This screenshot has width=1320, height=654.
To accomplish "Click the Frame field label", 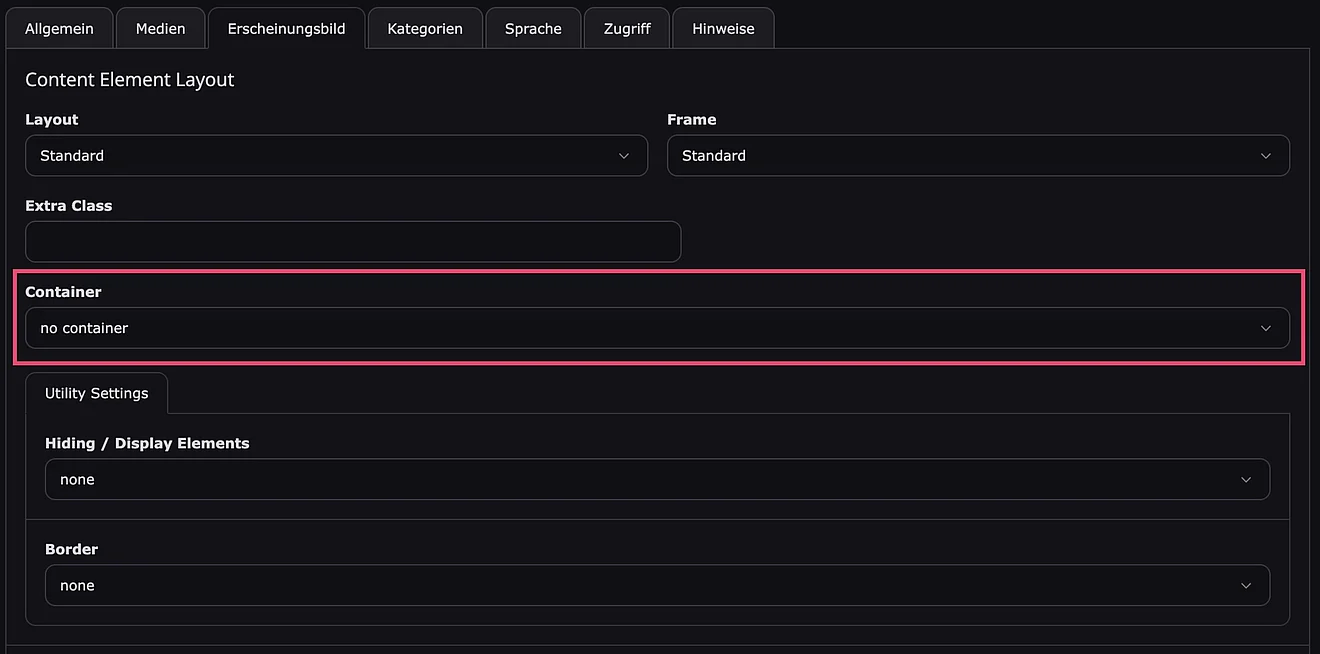I will click(x=692, y=119).
